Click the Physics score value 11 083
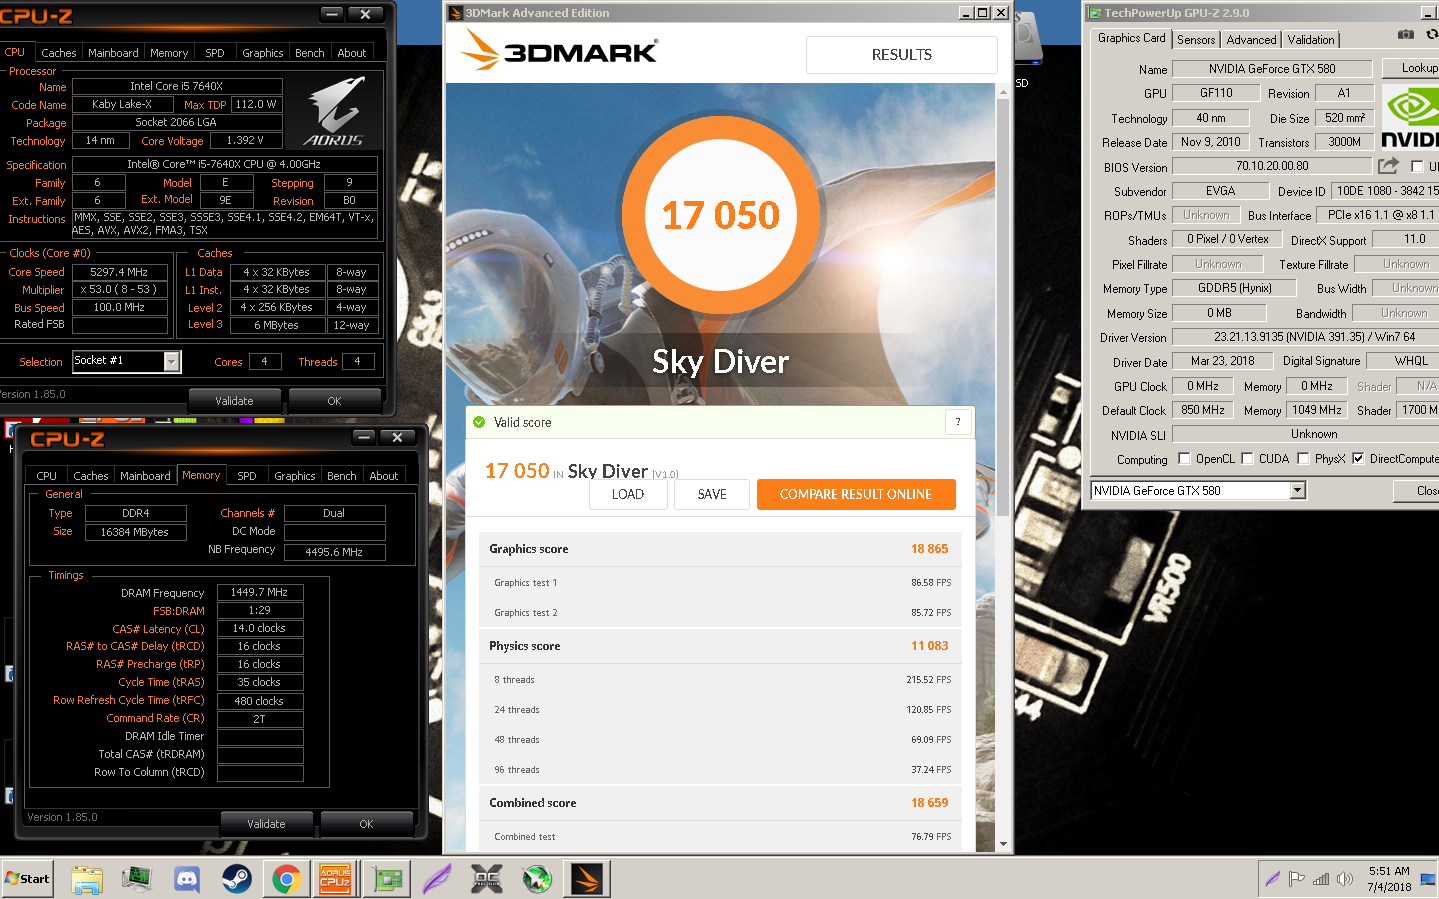The width and height of the screenshot is (1439, 899). (x=929, y=646)
